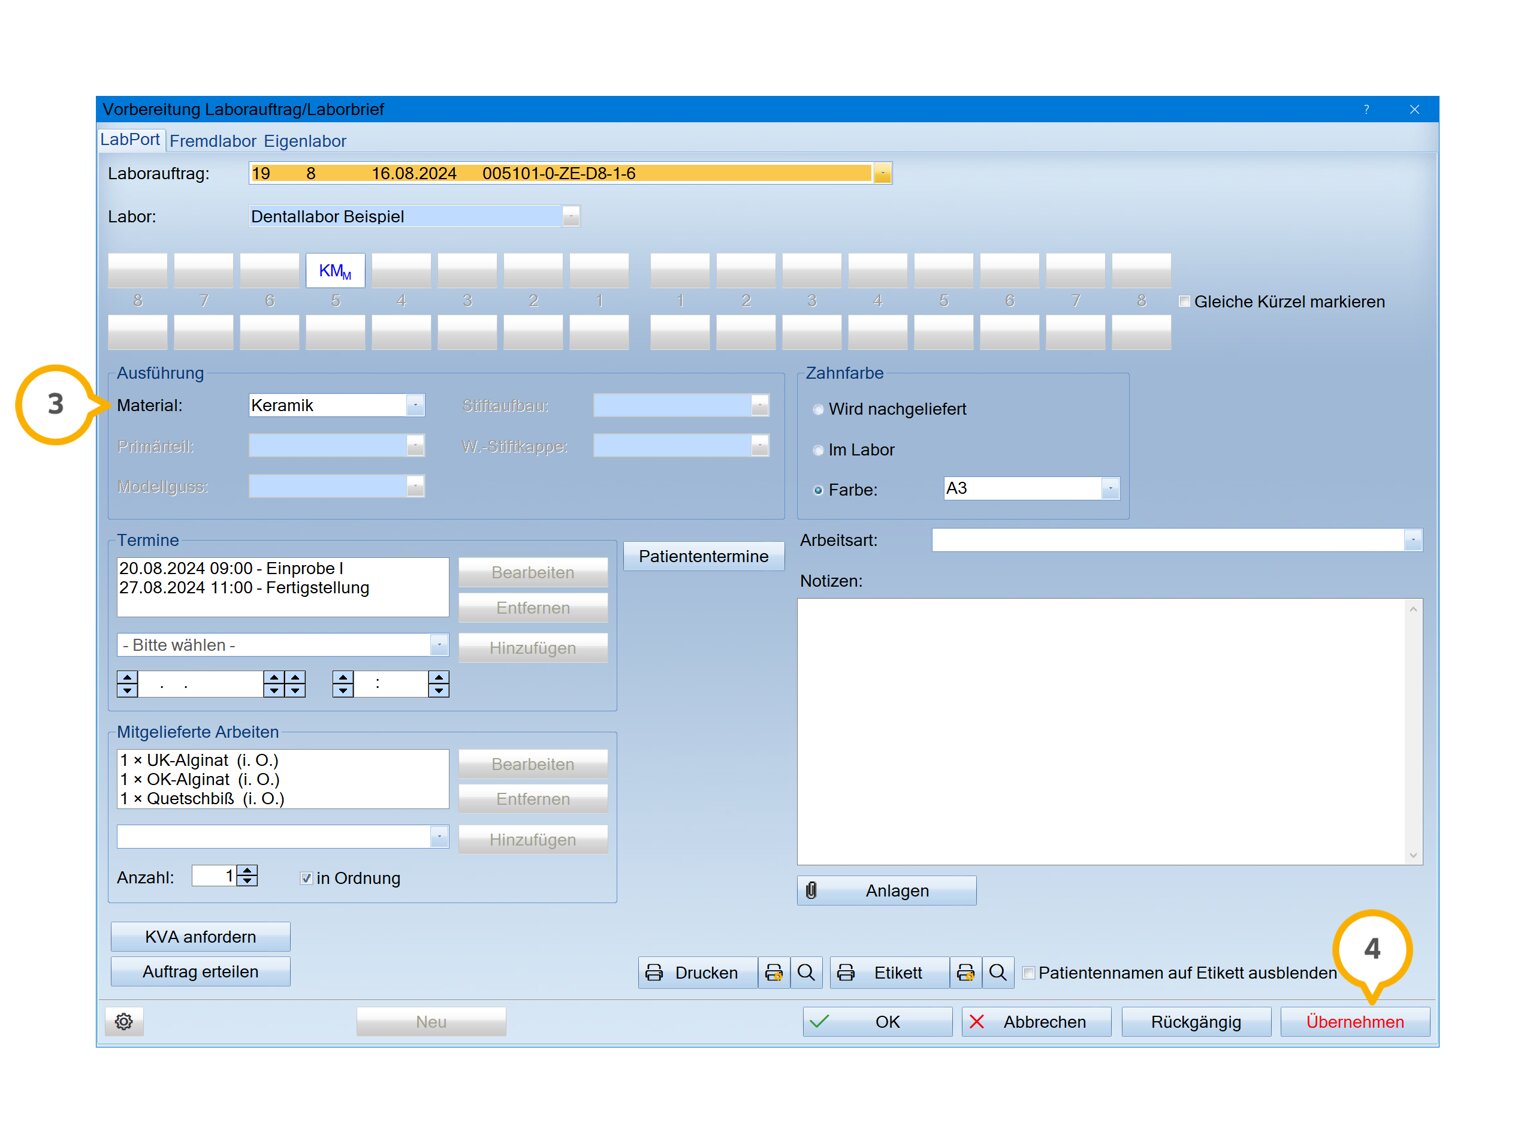
Task: Click the Abbrechen button
Action: 1036,1022
